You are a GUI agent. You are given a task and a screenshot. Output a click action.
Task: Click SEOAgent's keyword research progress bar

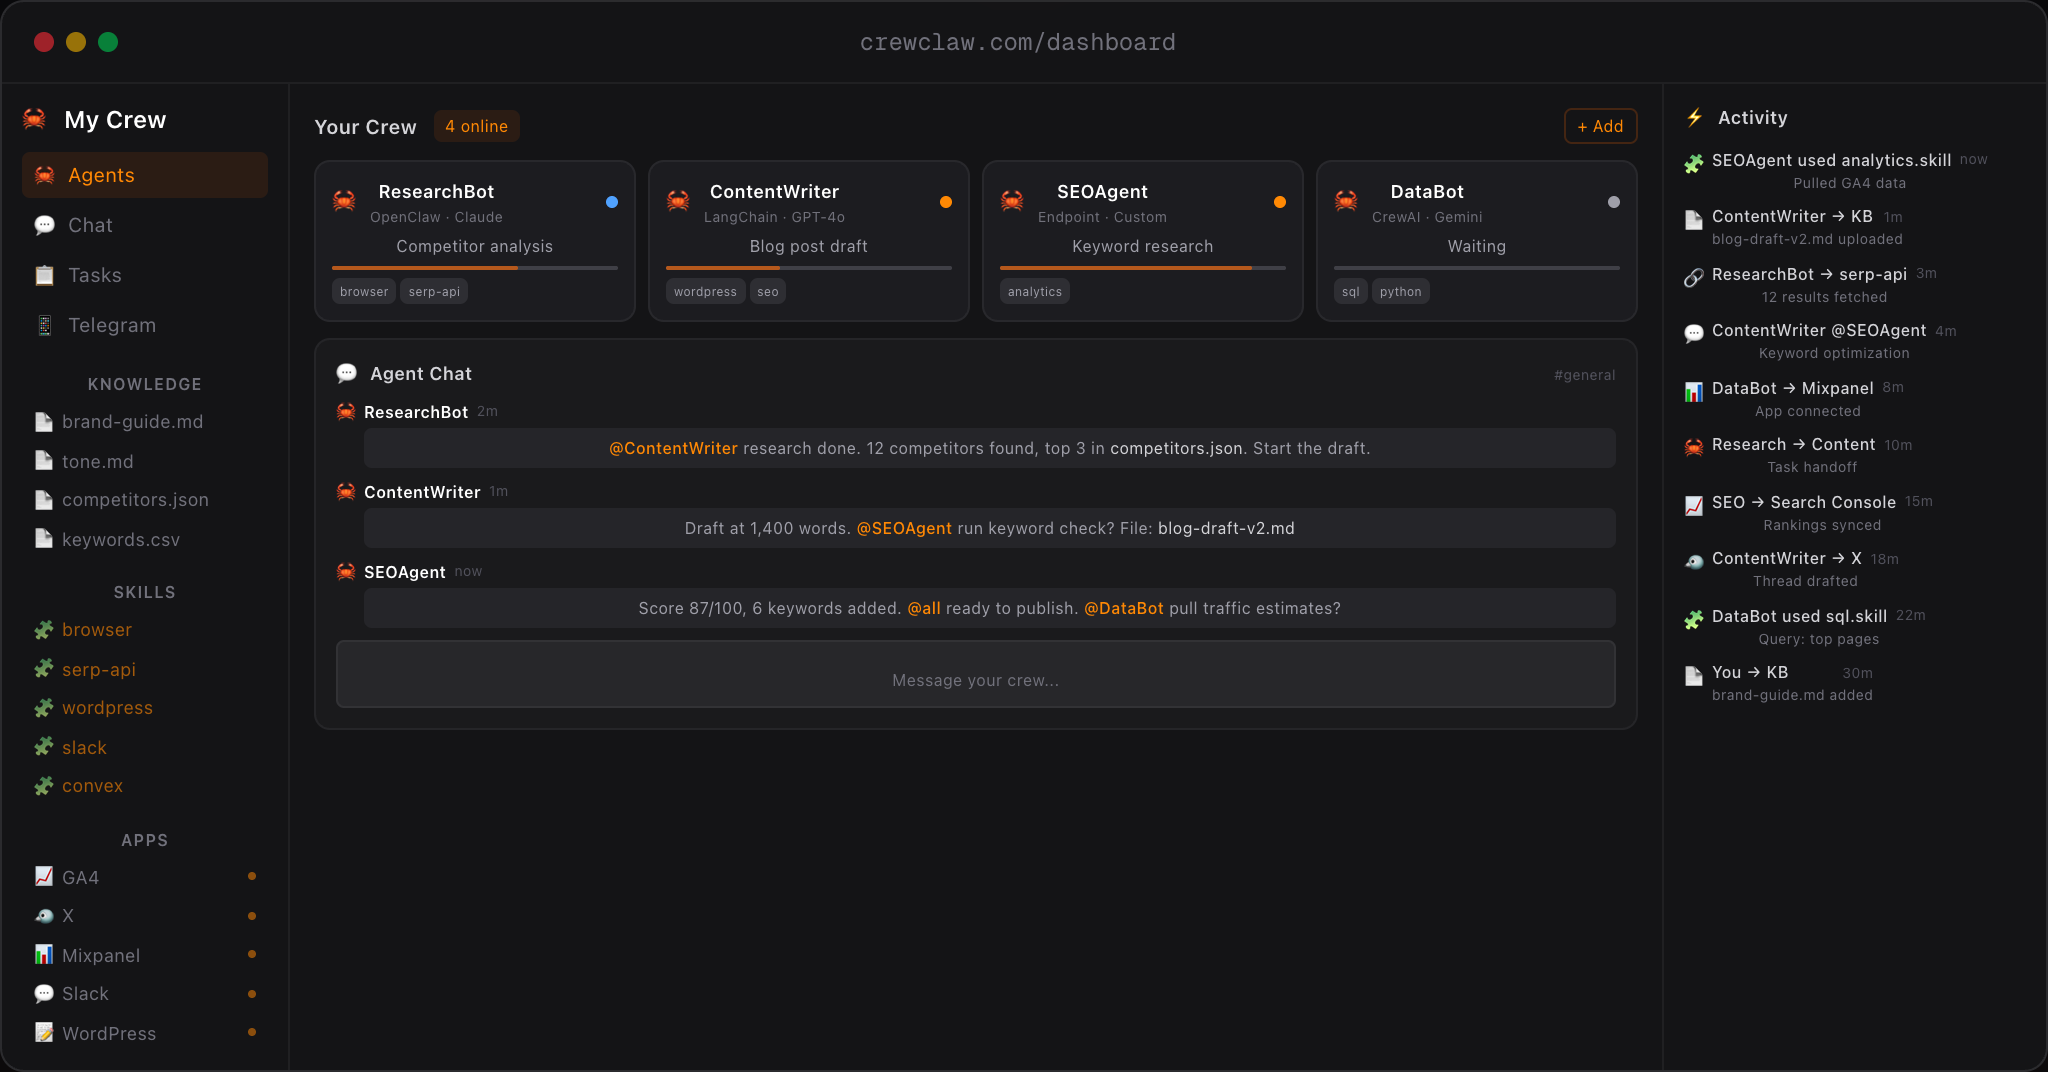coord(1142,268)
